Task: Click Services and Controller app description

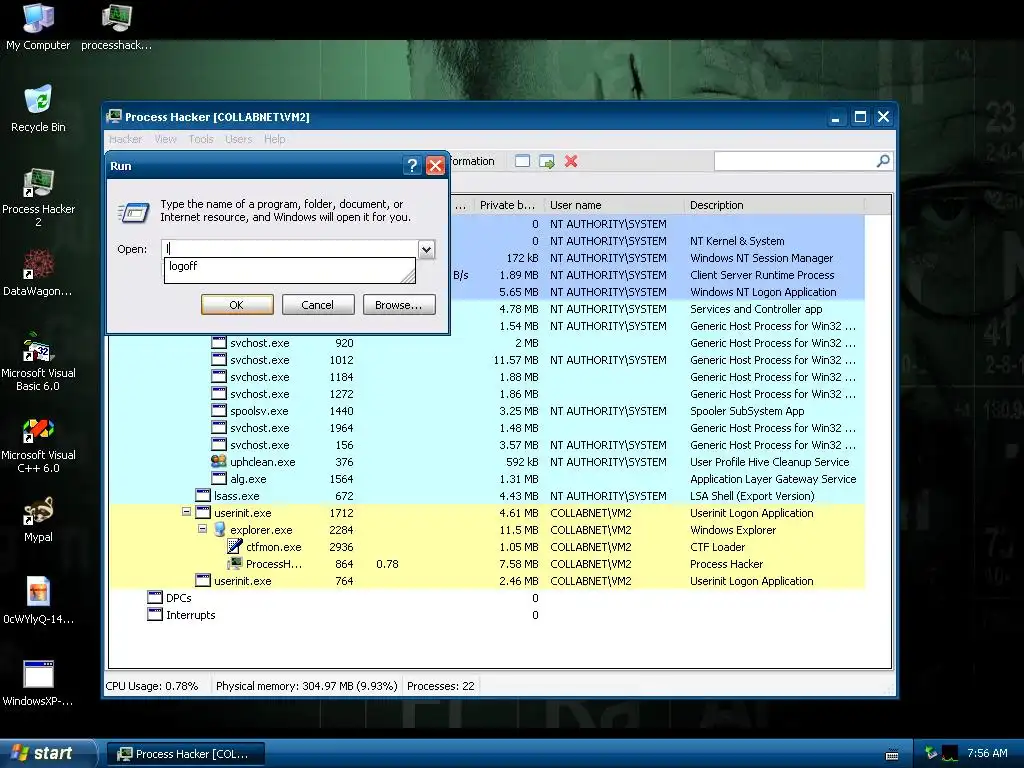Action: pos(756,309)
